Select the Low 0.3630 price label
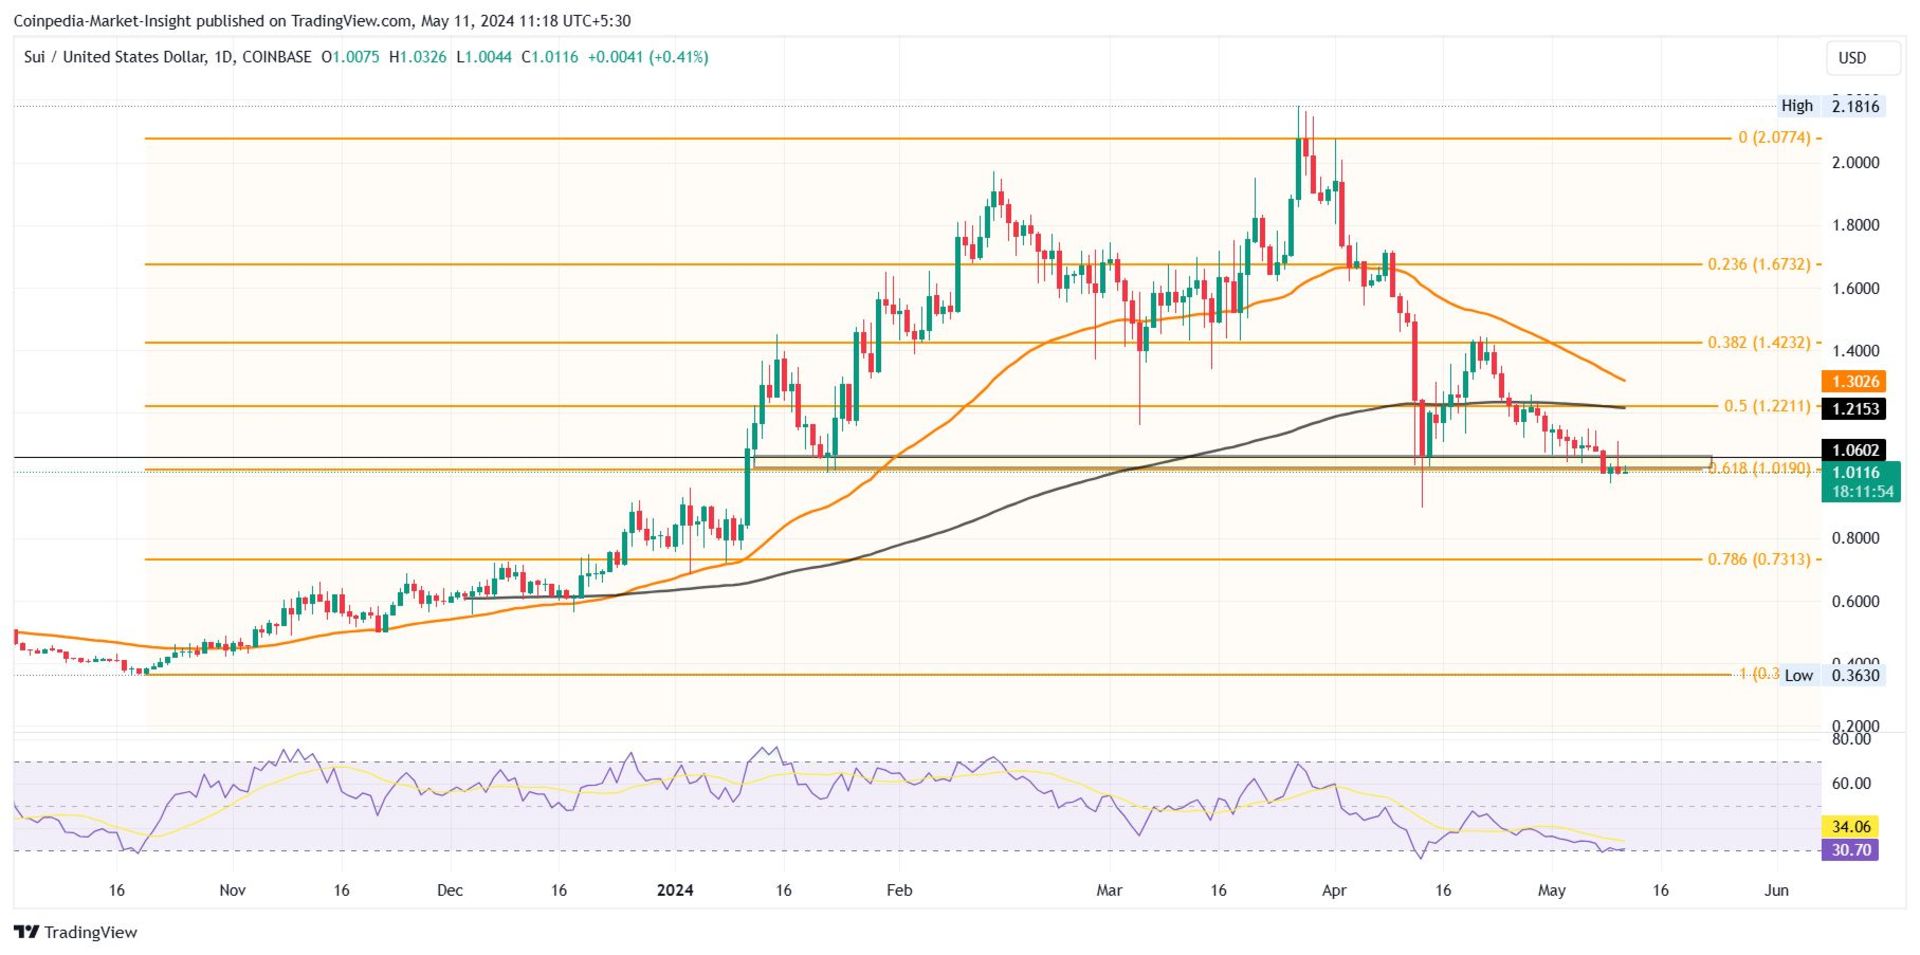 1833,675
